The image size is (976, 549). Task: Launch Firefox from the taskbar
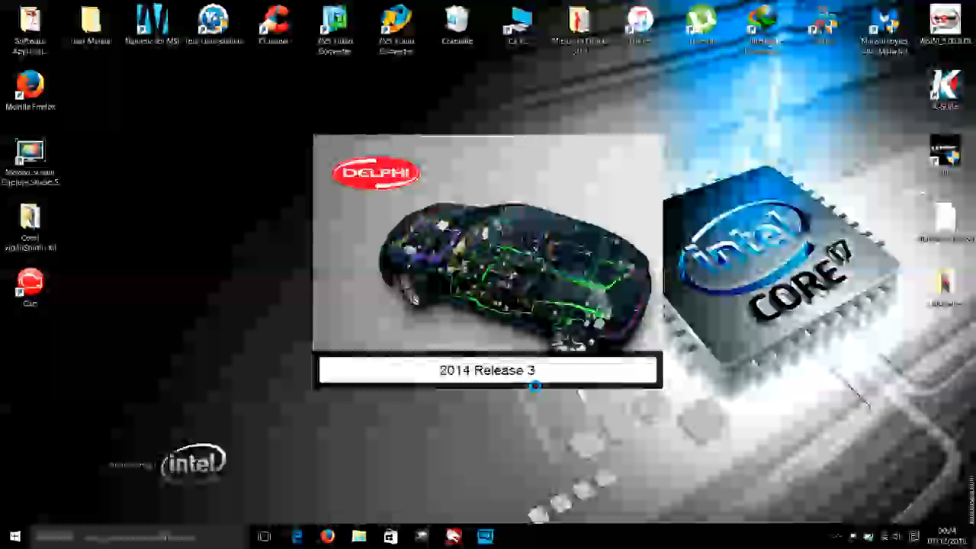(x=327, y=536)
